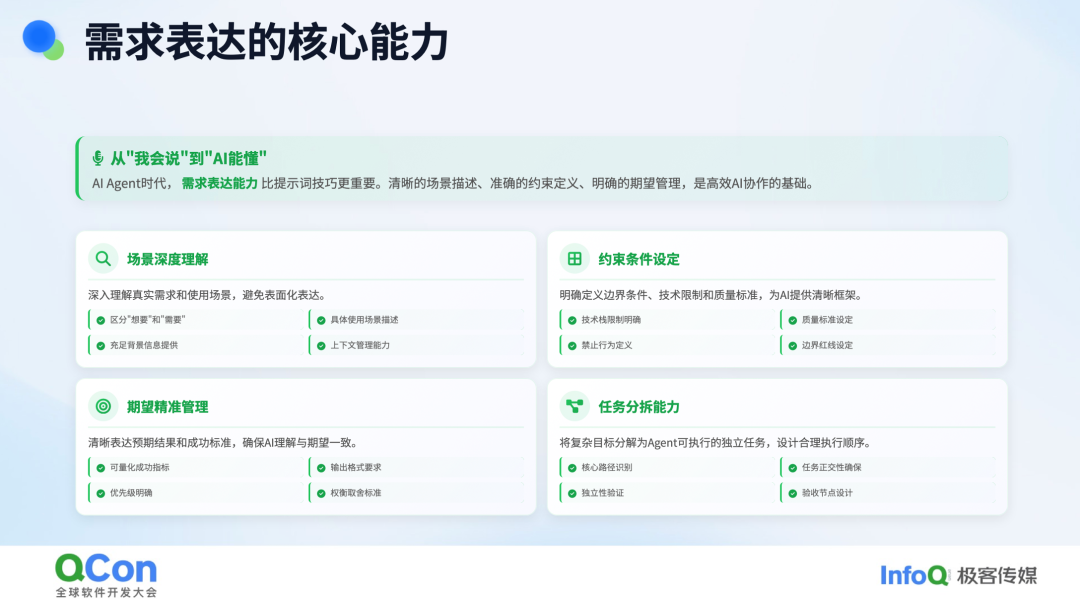Image resolution: width=1080 pixels, height=603 pixels.
Task: Click the text 区分"想要"和"需要"
Action: [147, 320]
